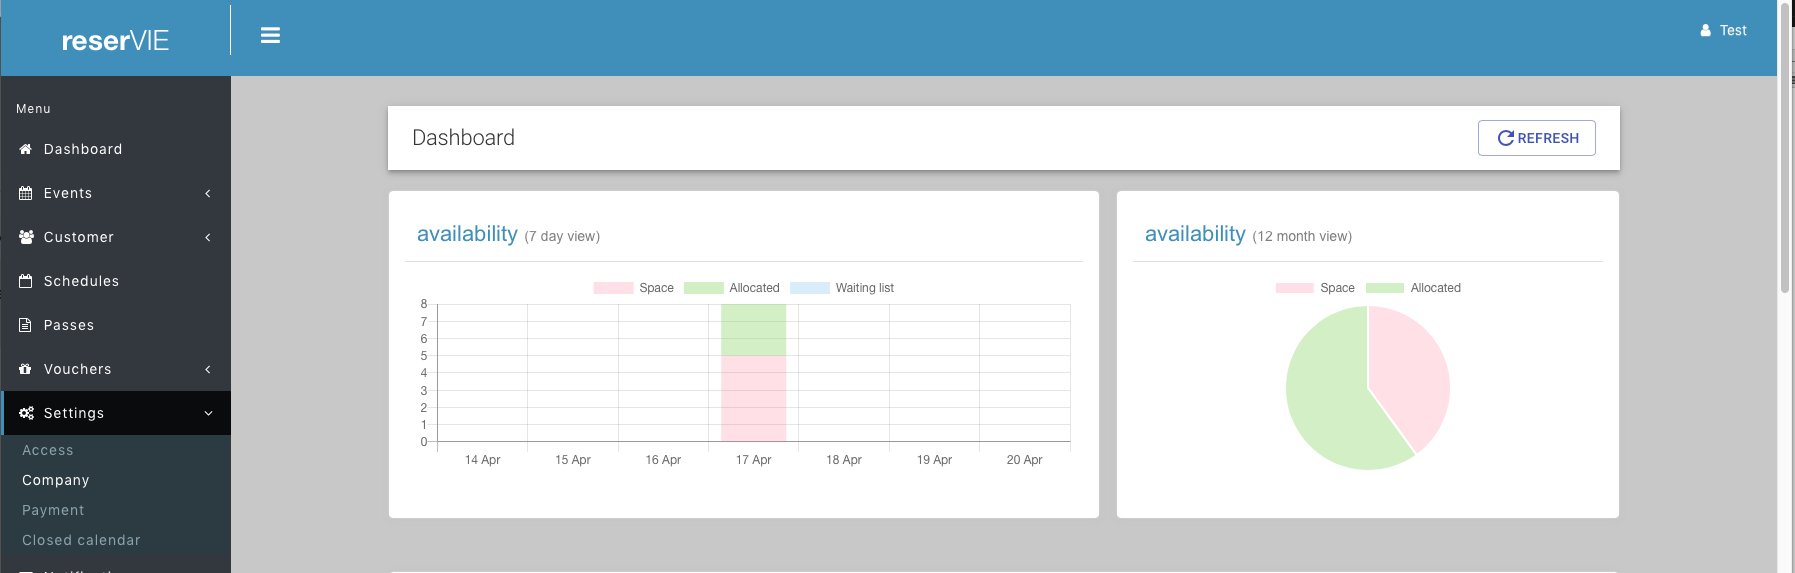Open the Test user account link
1795x573 pixels.
click(x=1724, y=31)
